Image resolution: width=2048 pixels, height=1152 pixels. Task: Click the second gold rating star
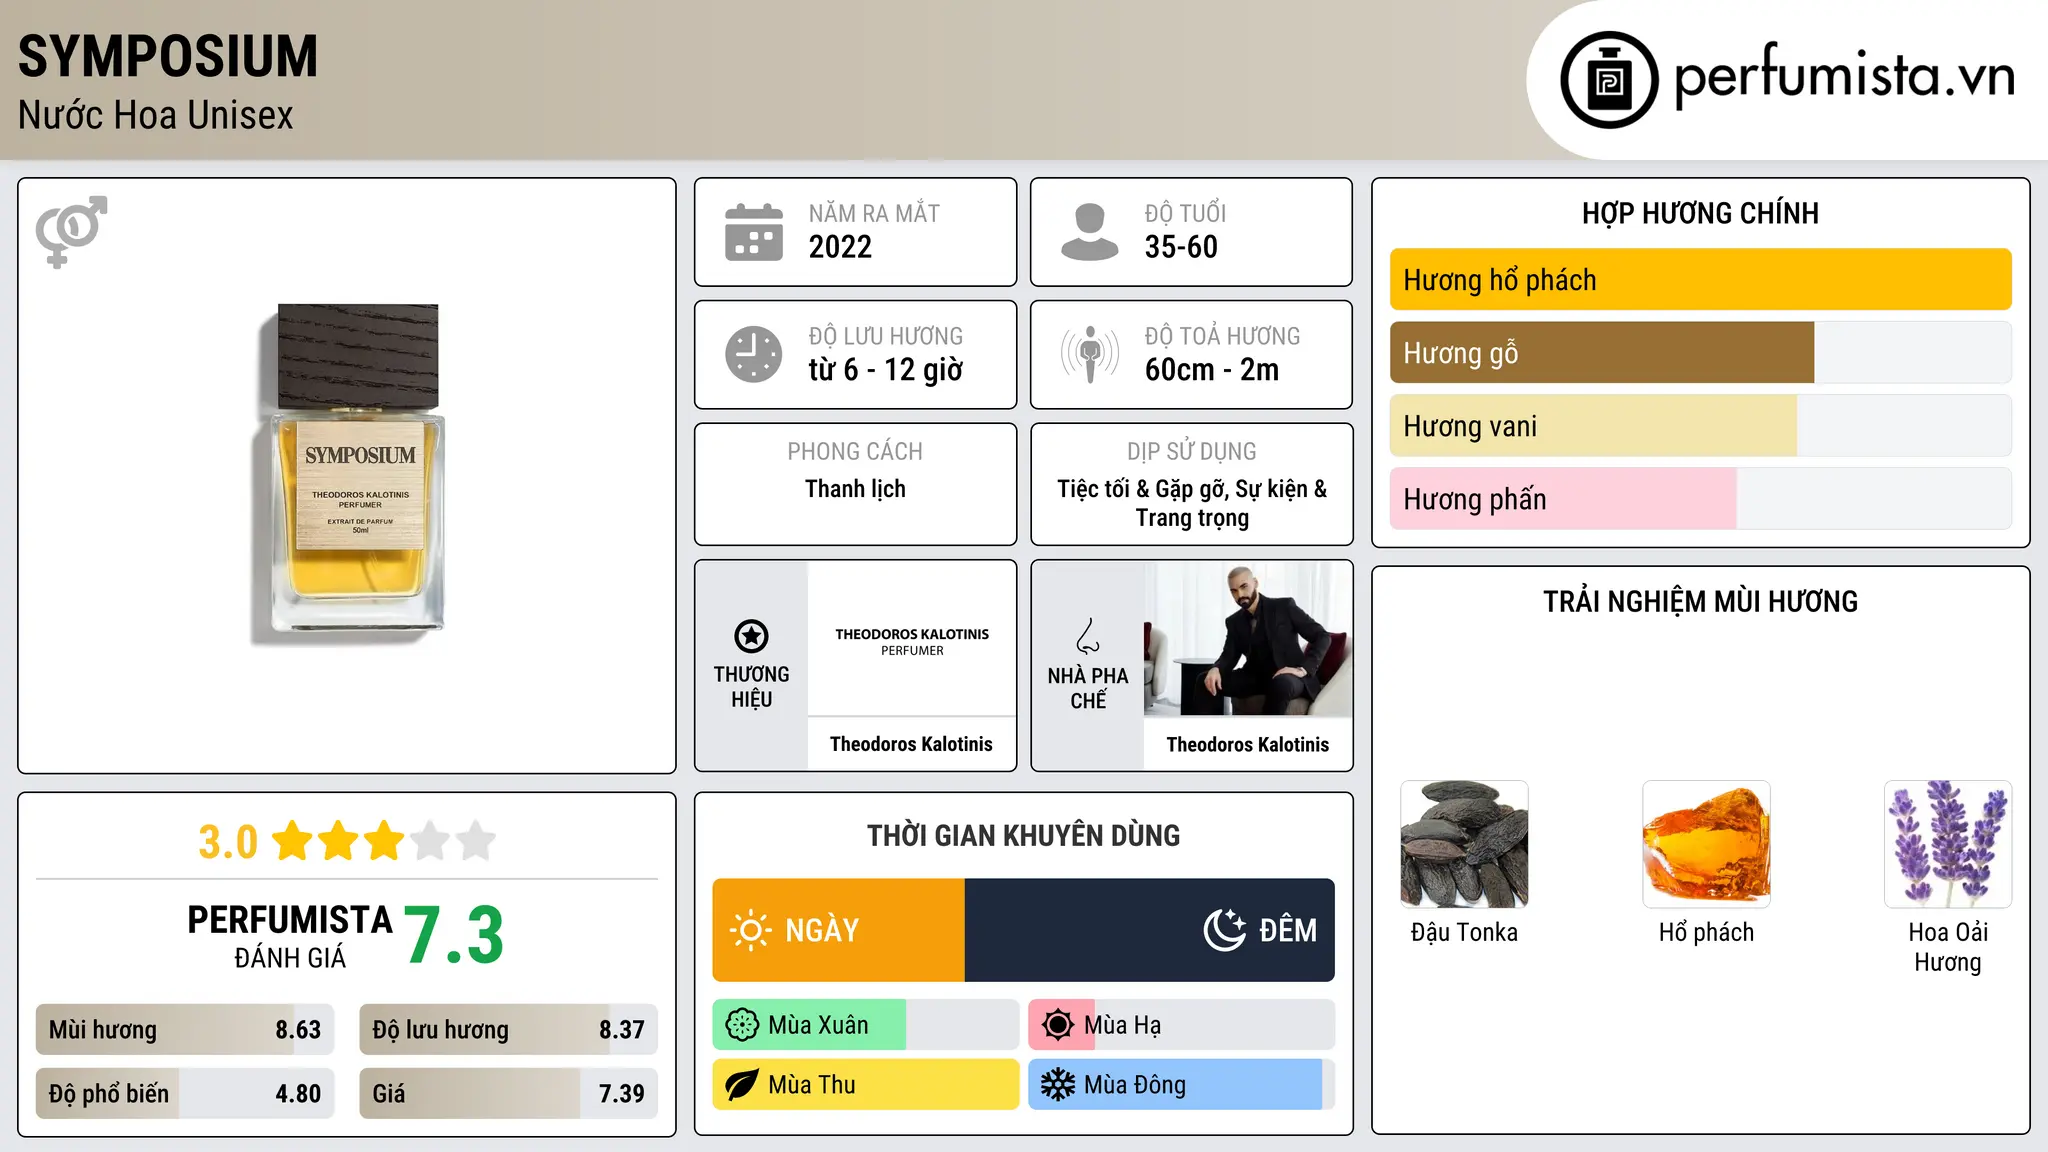tap(339, 841)
